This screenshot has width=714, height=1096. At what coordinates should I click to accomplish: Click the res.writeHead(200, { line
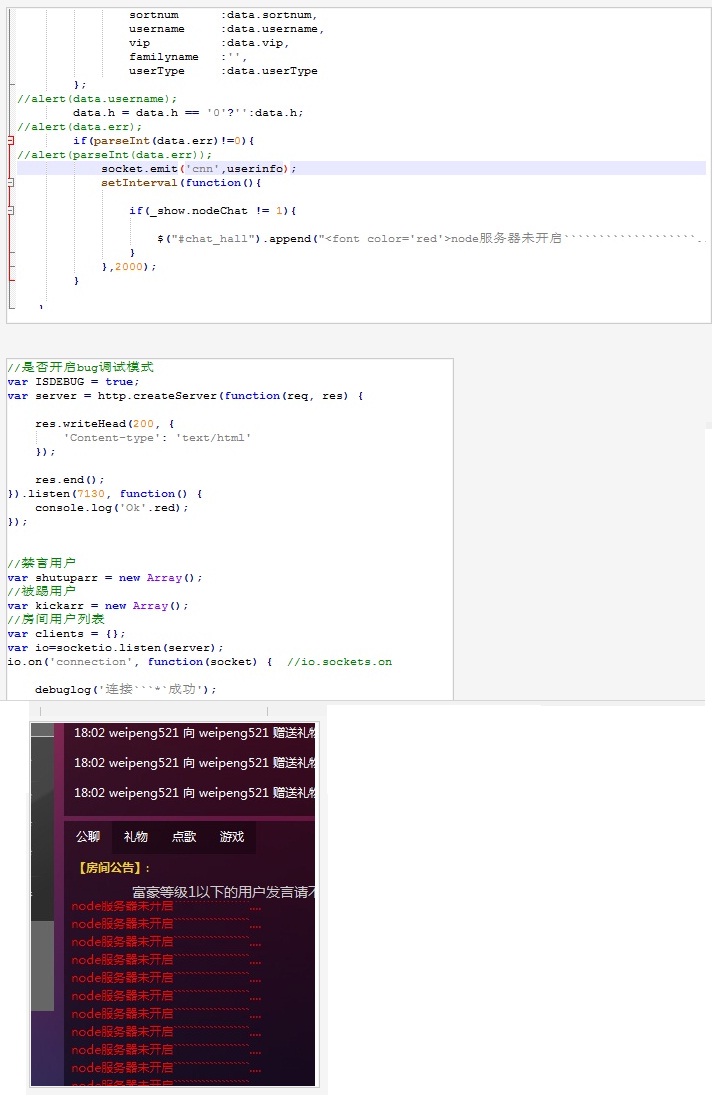(x=105, y=424)
